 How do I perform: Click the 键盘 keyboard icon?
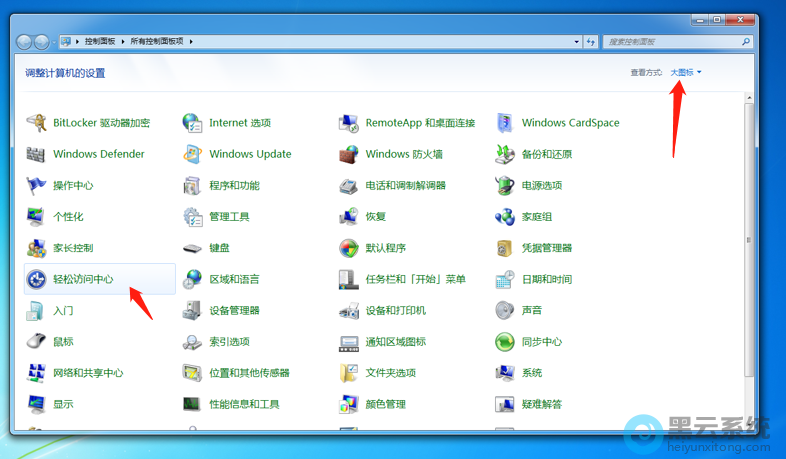193,248
